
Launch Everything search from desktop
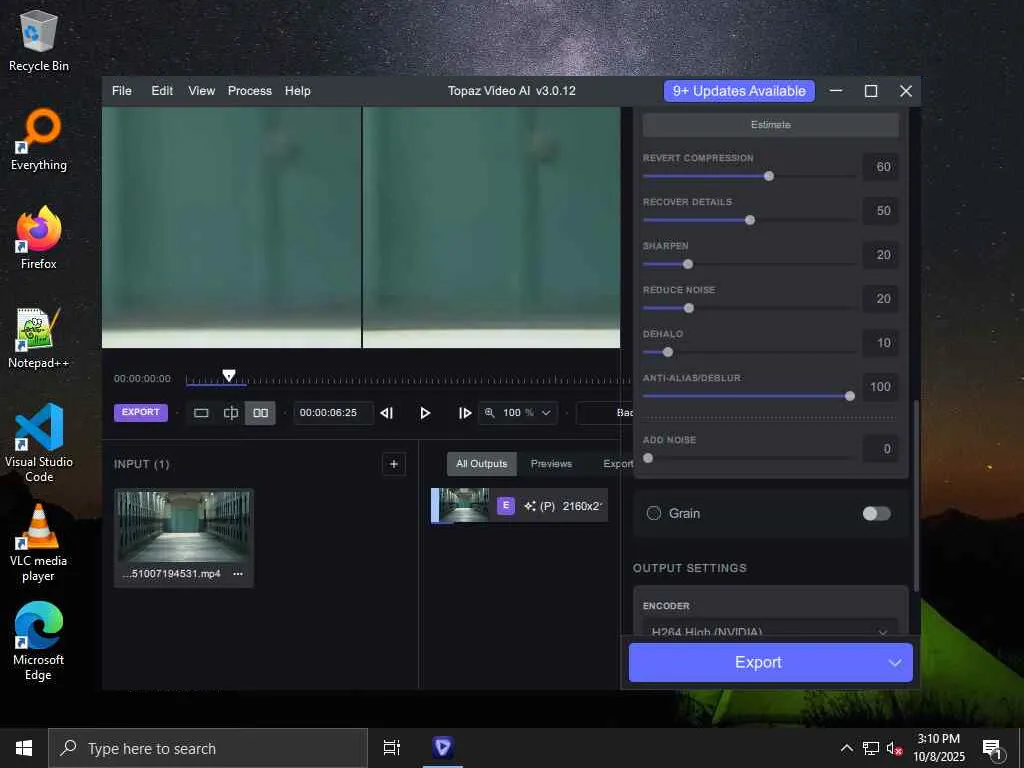click(x=39, y=140)
